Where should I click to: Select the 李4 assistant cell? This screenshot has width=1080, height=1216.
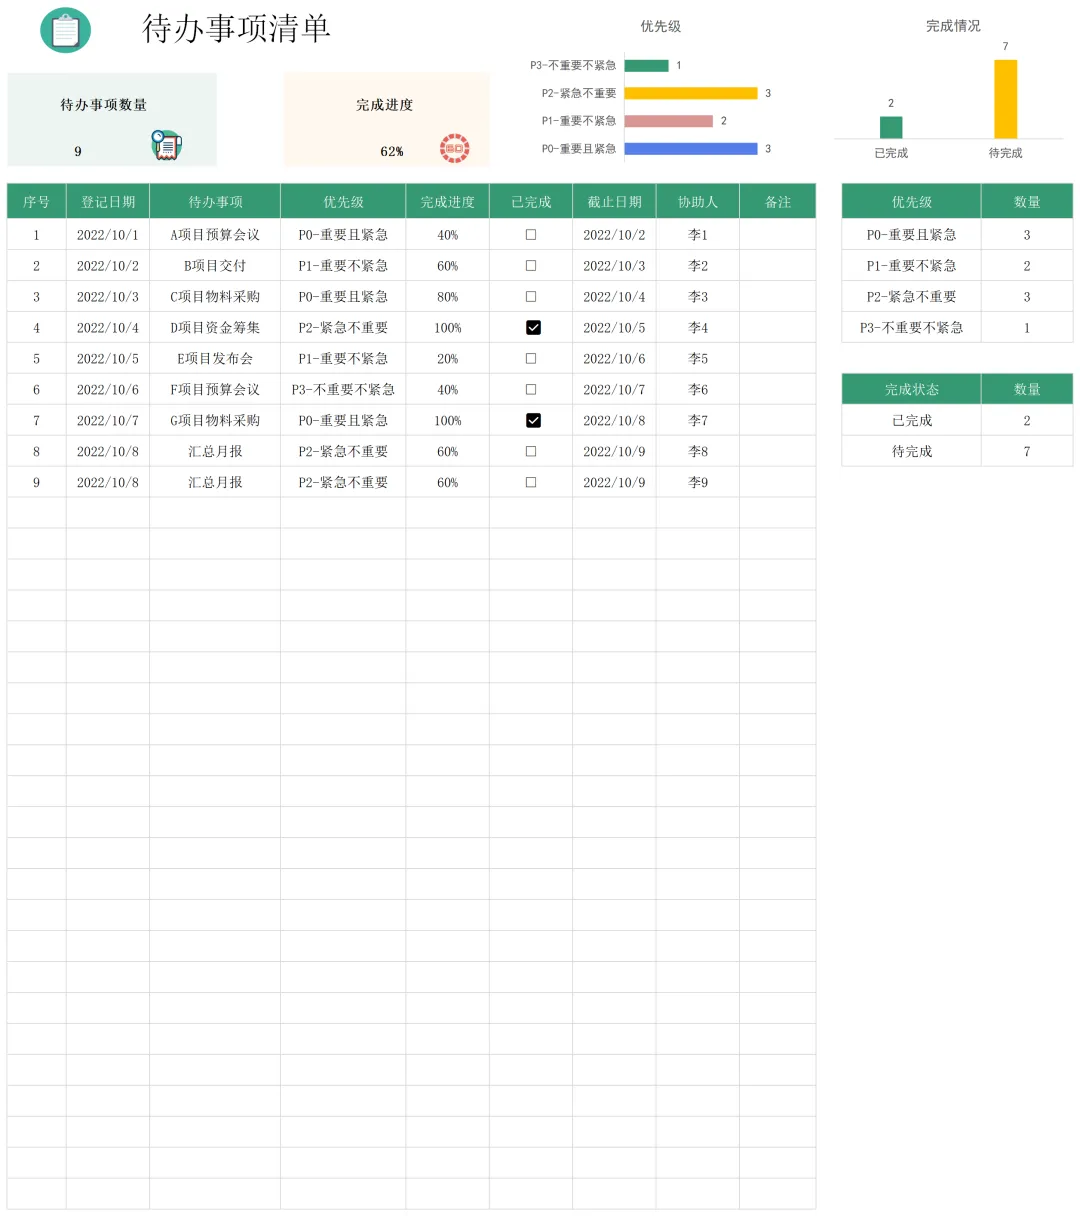point(698,328)
